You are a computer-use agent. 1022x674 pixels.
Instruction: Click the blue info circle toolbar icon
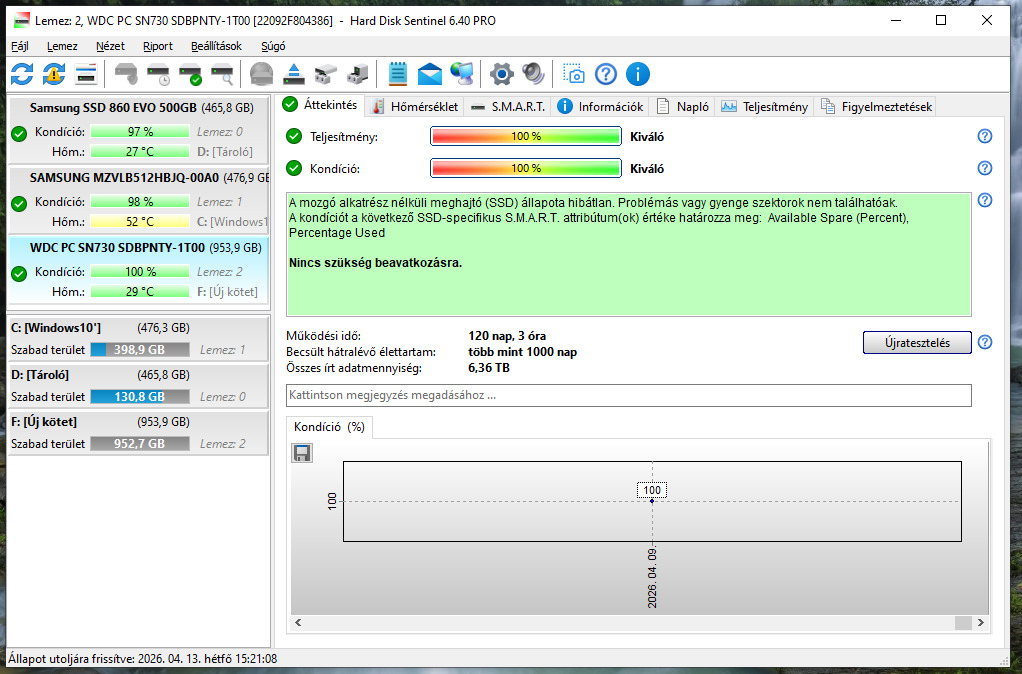(x=637, y=74)
